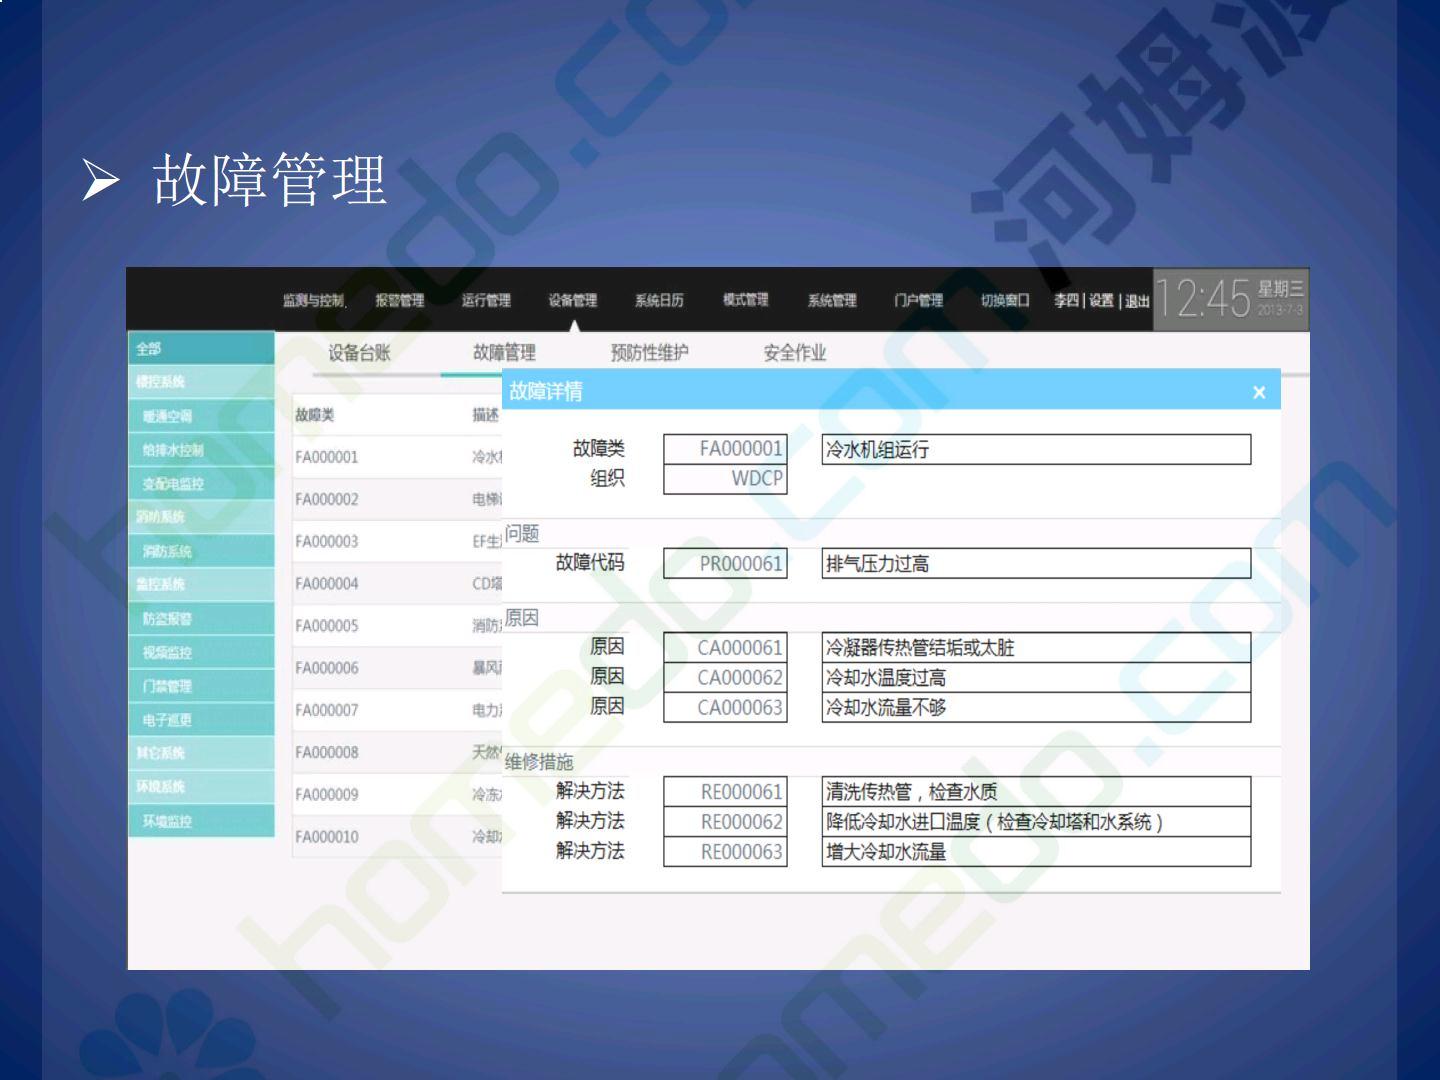Select 视频监控 in the sidebar

[201, 652]
